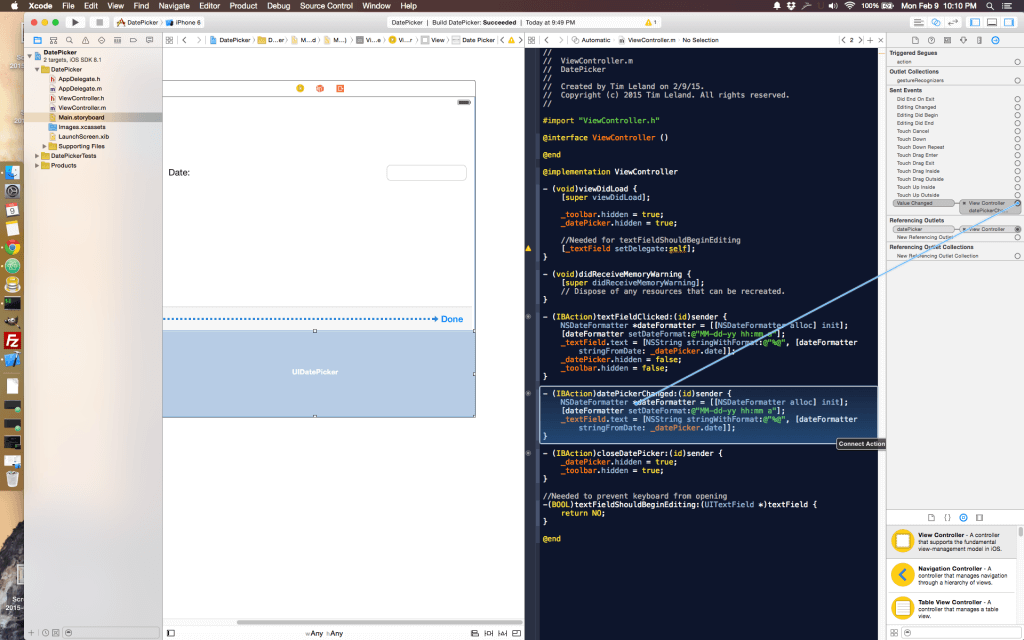This screenshot has width=1024, height=640.
Task: Open the Find navigator tab
Action: [69, 40]
